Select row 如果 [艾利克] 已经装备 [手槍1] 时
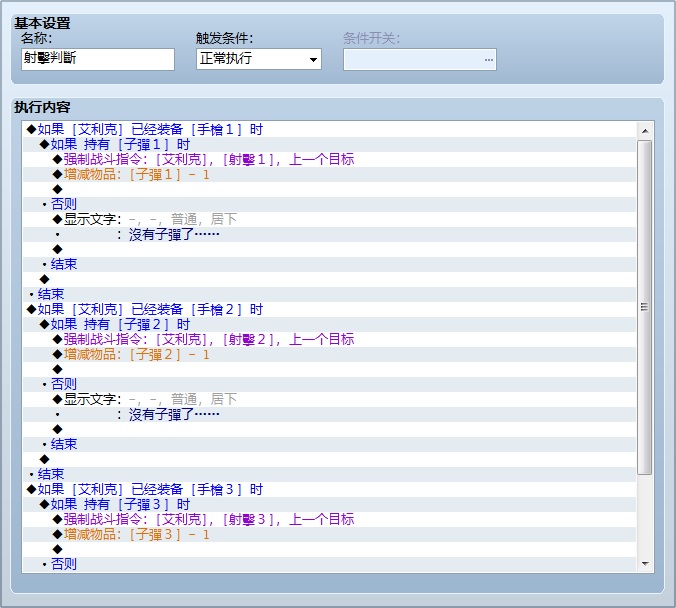Image resolution: width=676 pixels, height=608 pixels. tap(329, 129)
